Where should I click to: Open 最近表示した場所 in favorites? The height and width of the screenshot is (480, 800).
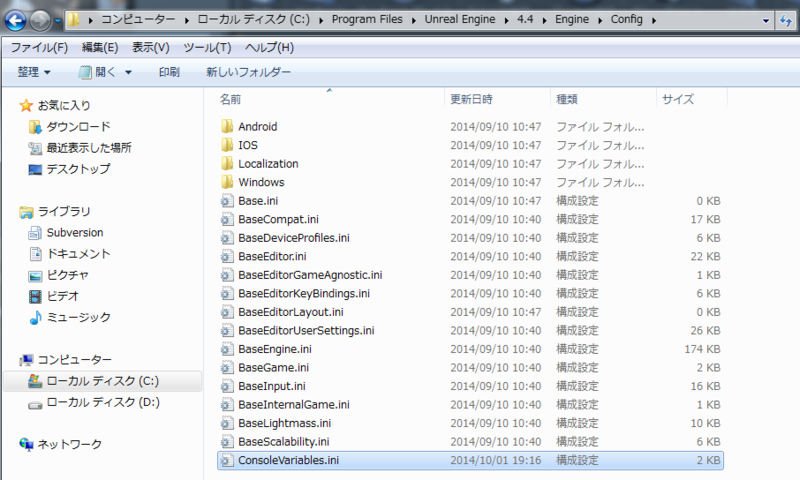click(89, 148)
